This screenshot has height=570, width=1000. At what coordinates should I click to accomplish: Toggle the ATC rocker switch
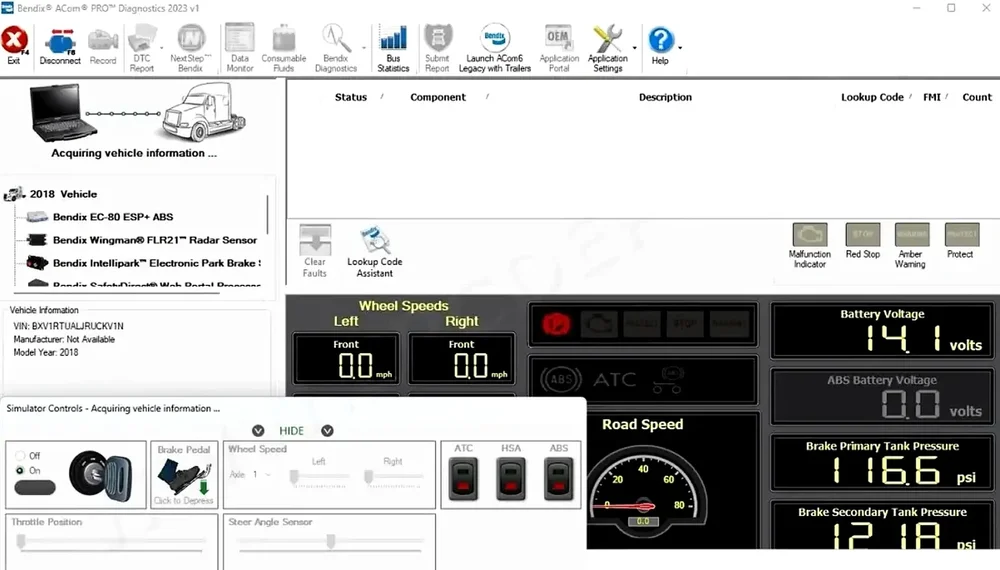pyautogui.click(x=463, y=479)
